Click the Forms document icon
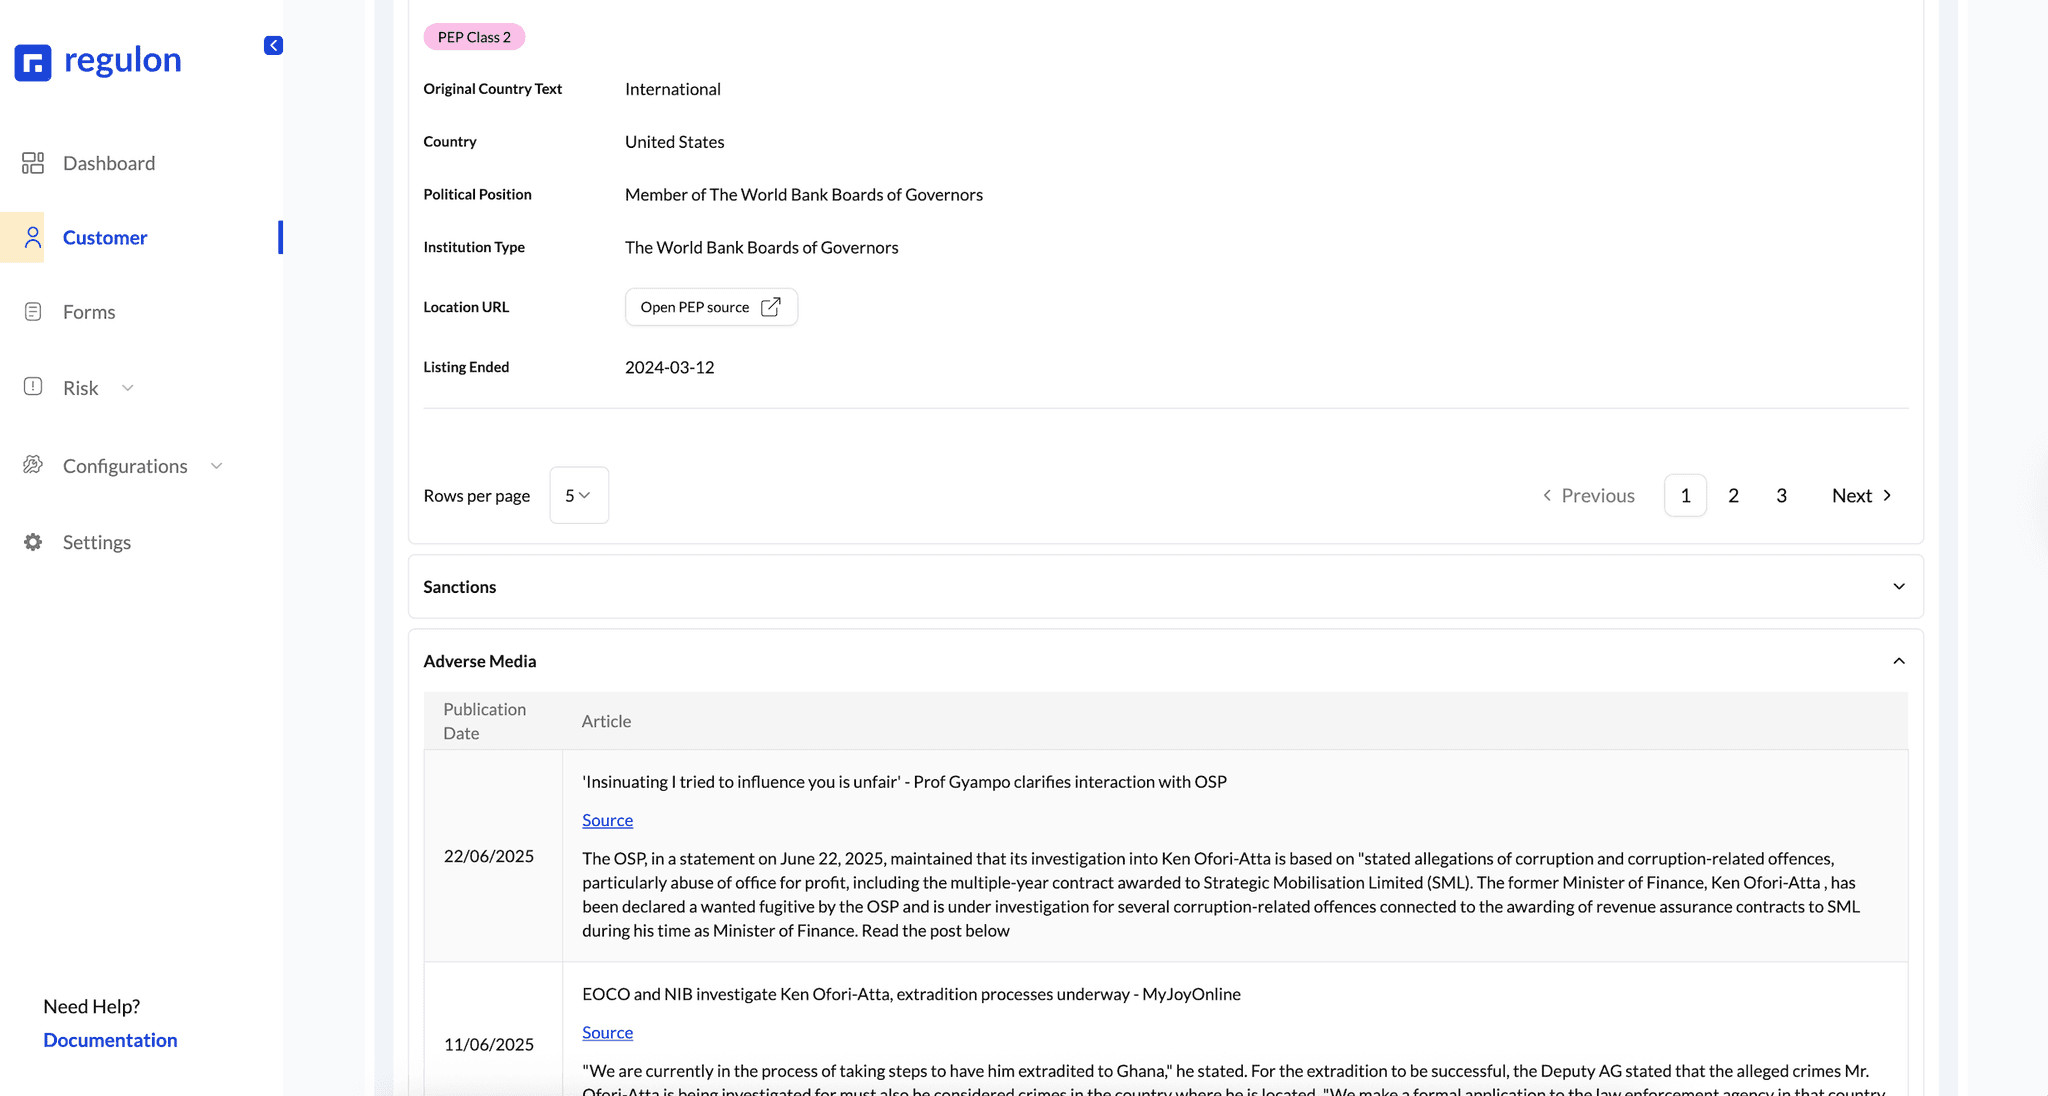The width and height of the screenshot is (2048, 1096). (33, 312)
